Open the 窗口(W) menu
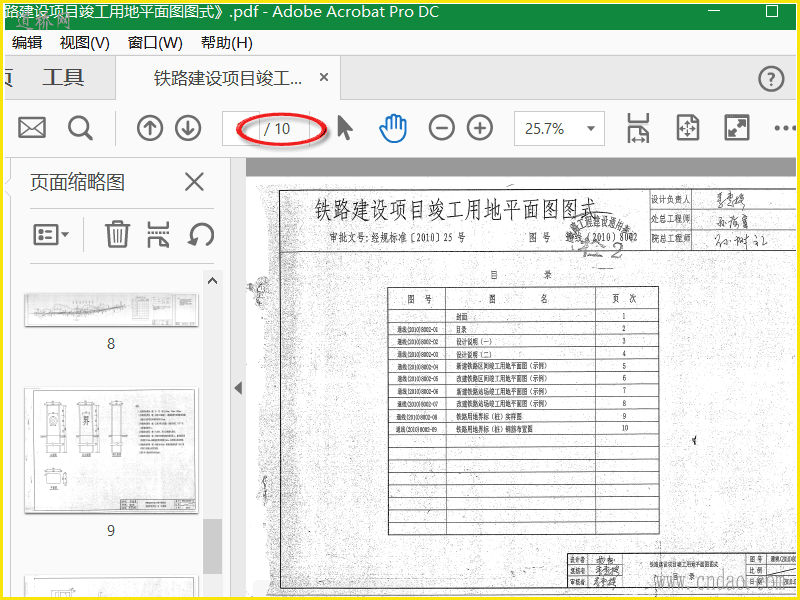Viewport: 800px width, 600px height. click(155, 43)
